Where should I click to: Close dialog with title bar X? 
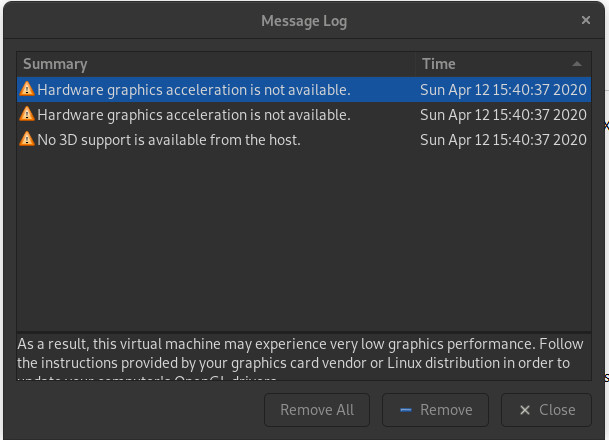click(586, 20)
